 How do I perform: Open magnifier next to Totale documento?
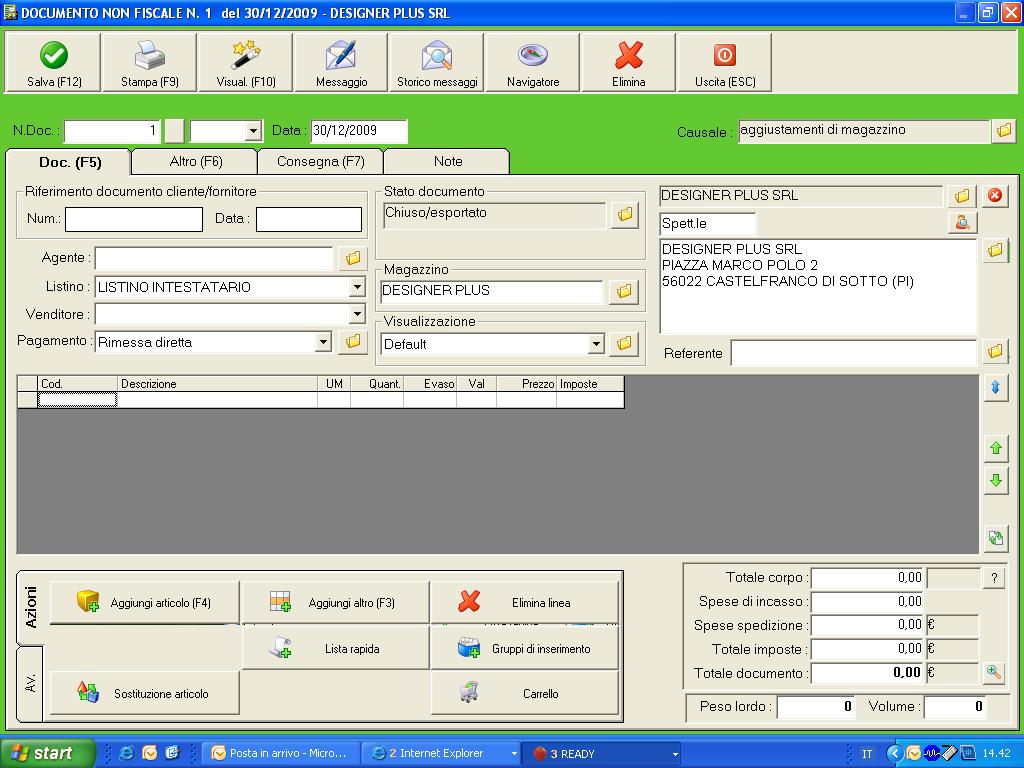pos(993,672)
